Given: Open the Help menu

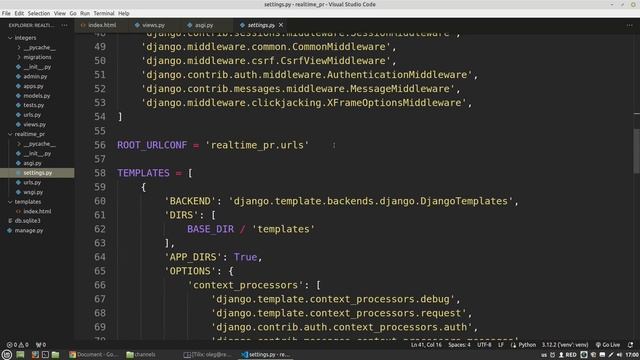Looking at the screenshot, I should pyautogui.click(x=124, y=13).
